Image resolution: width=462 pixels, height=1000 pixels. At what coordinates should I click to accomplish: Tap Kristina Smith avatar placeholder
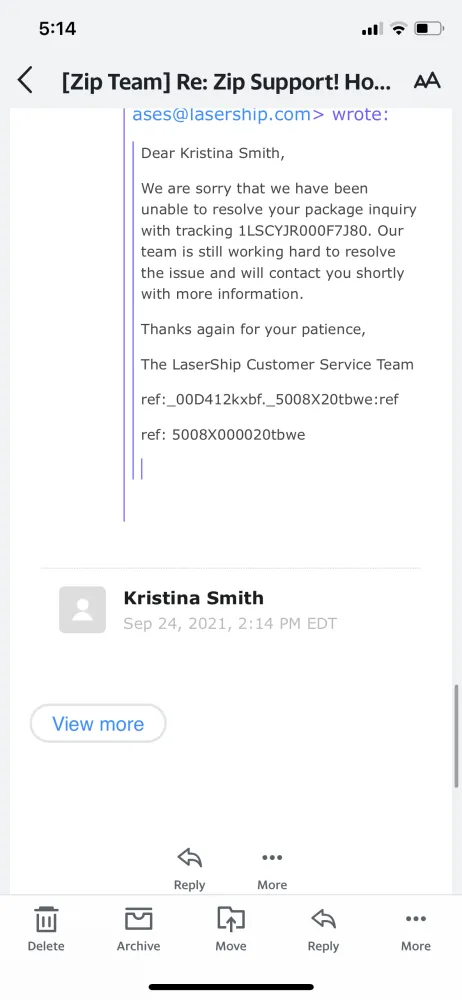tap(82, 610)
